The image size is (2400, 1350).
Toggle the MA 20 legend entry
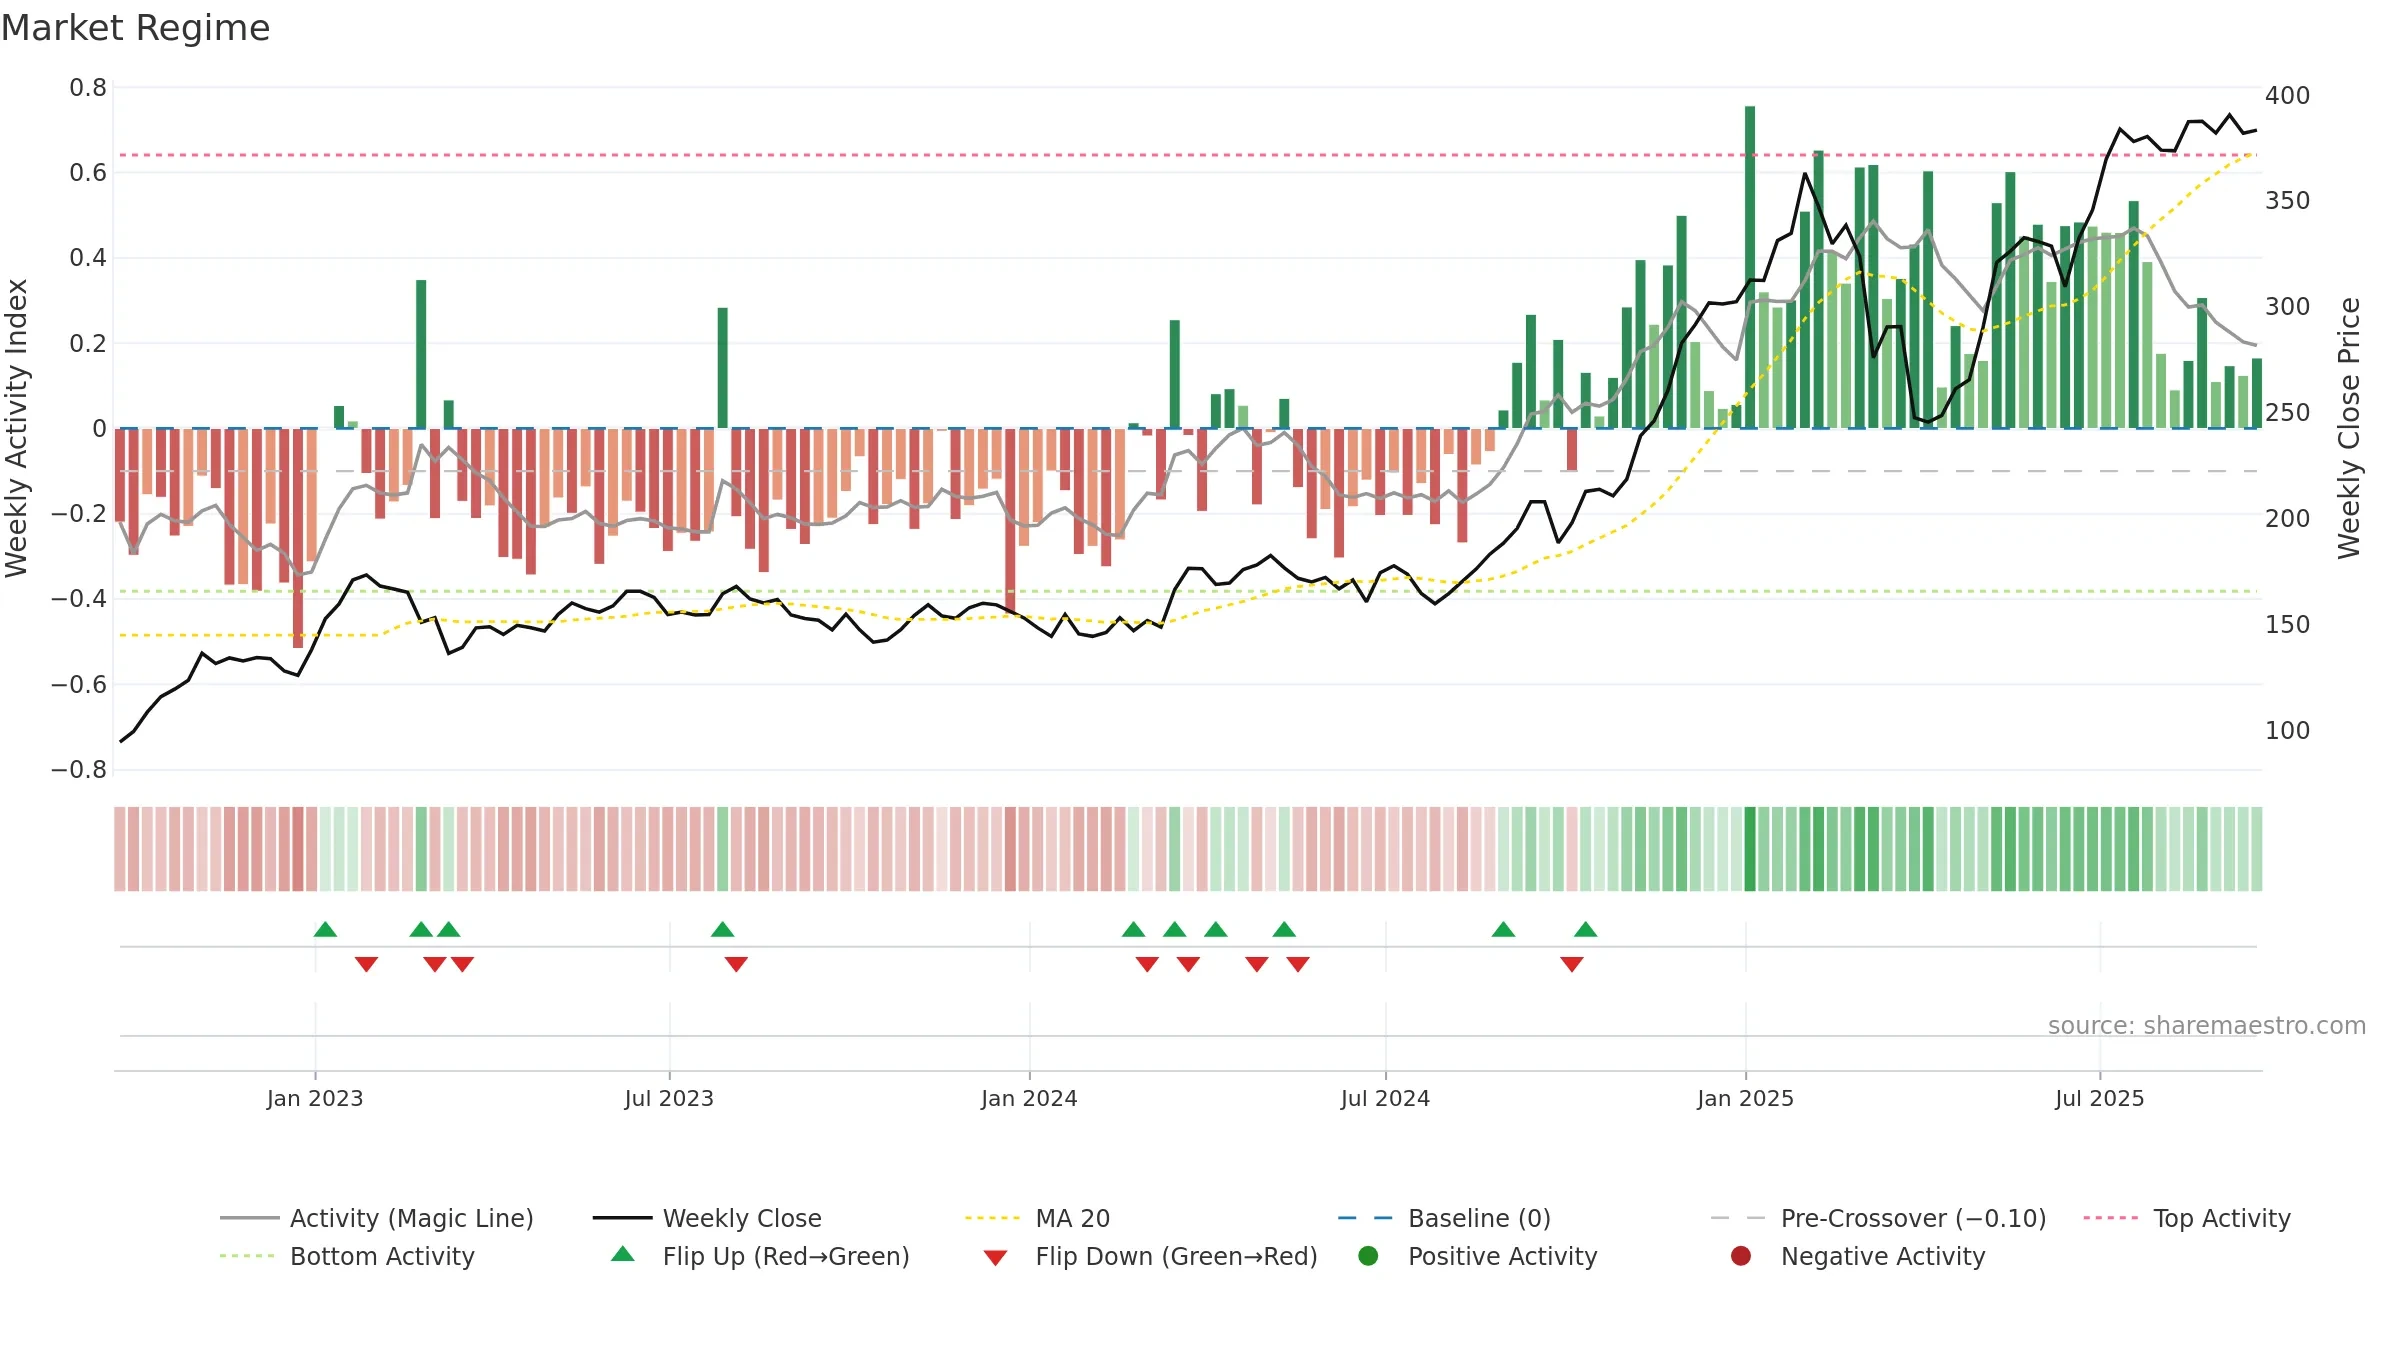(1037, 1218)
